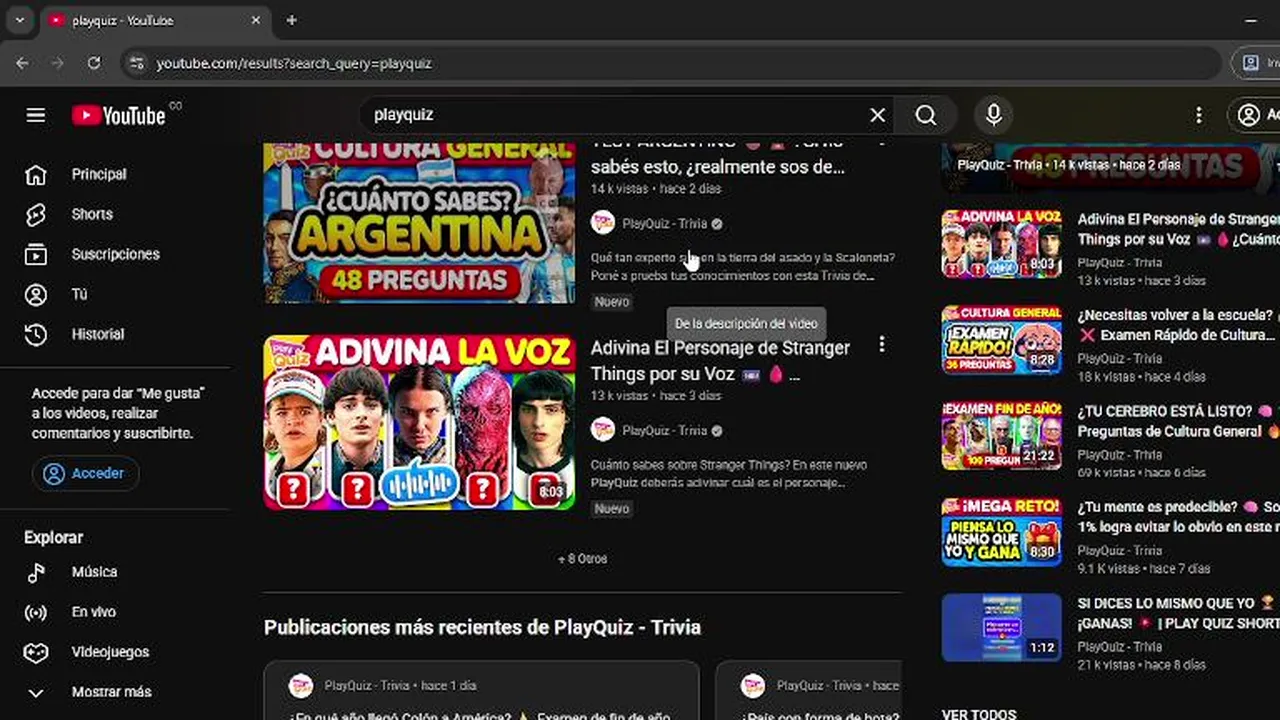Click the Acceder sign-in button in sidebar
This screenshot has height=720, width=1280.
tap(85, 473)
